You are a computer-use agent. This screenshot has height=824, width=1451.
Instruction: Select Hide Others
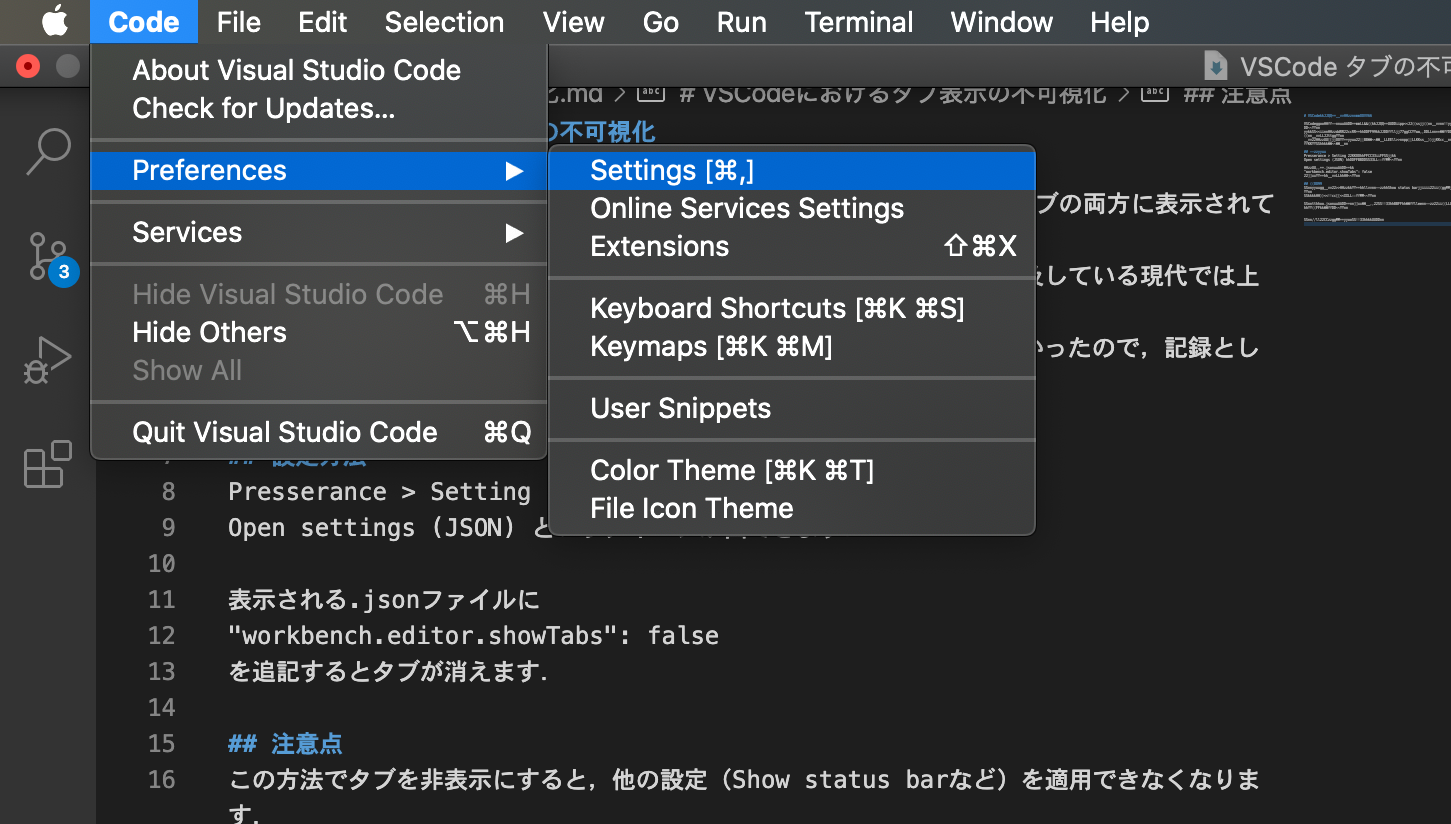[319, 333]
